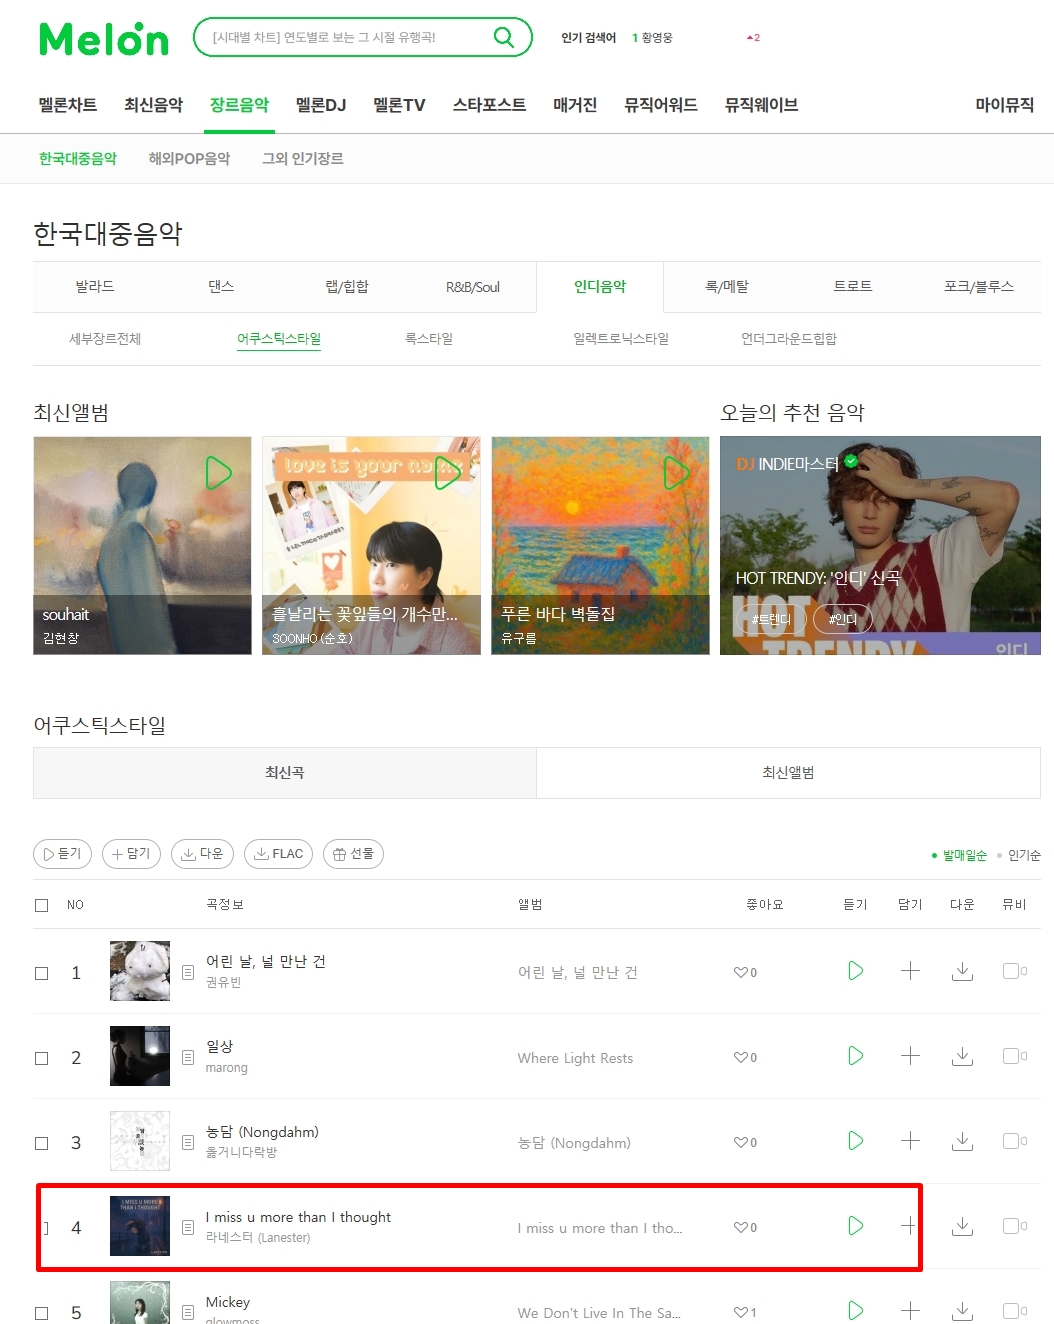Open the 멜론차트 menu
This screenshot has width=1054, height=1324.
pyautogui.click(x=68, y=105)
